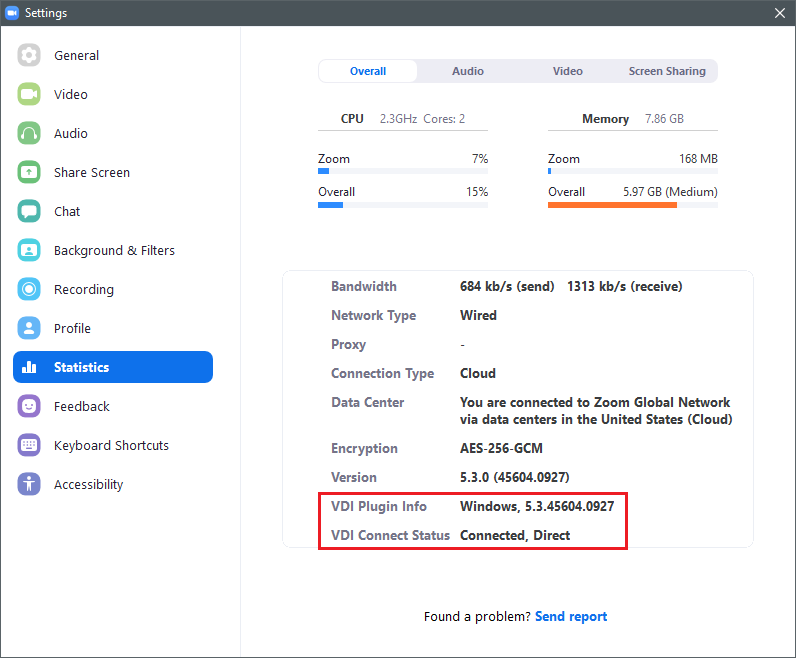Click the Send report link
The width and height of the screenshot is (796, 658).
point(571,617)
